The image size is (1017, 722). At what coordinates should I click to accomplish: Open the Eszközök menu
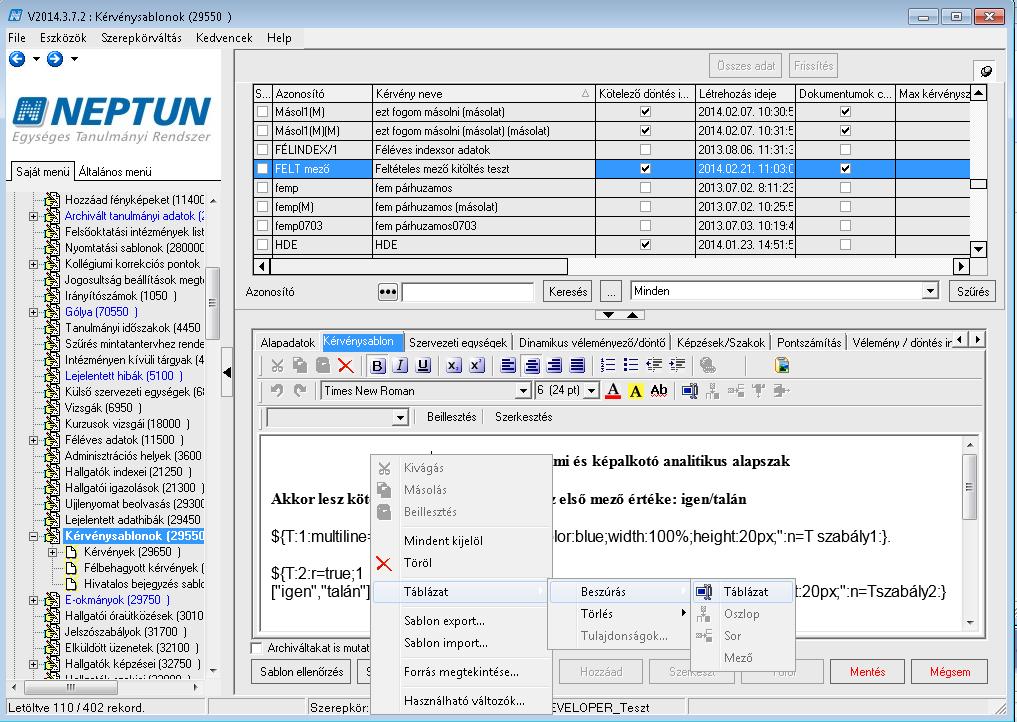(x=63, y=38)
